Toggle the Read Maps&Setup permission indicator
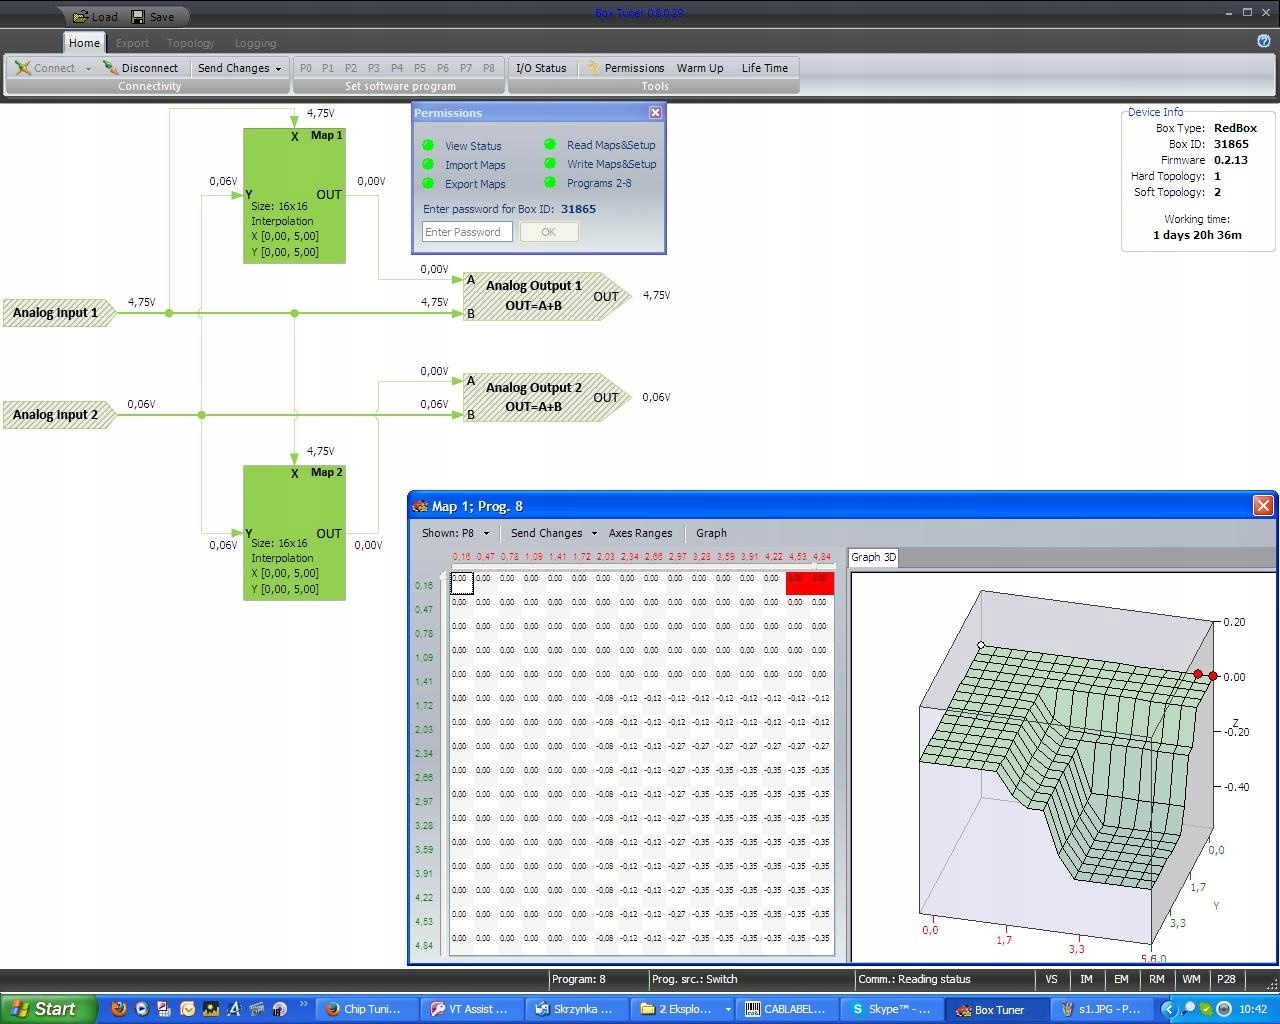The width and height of the screenshot is (1280, 1024). [550, 144]
